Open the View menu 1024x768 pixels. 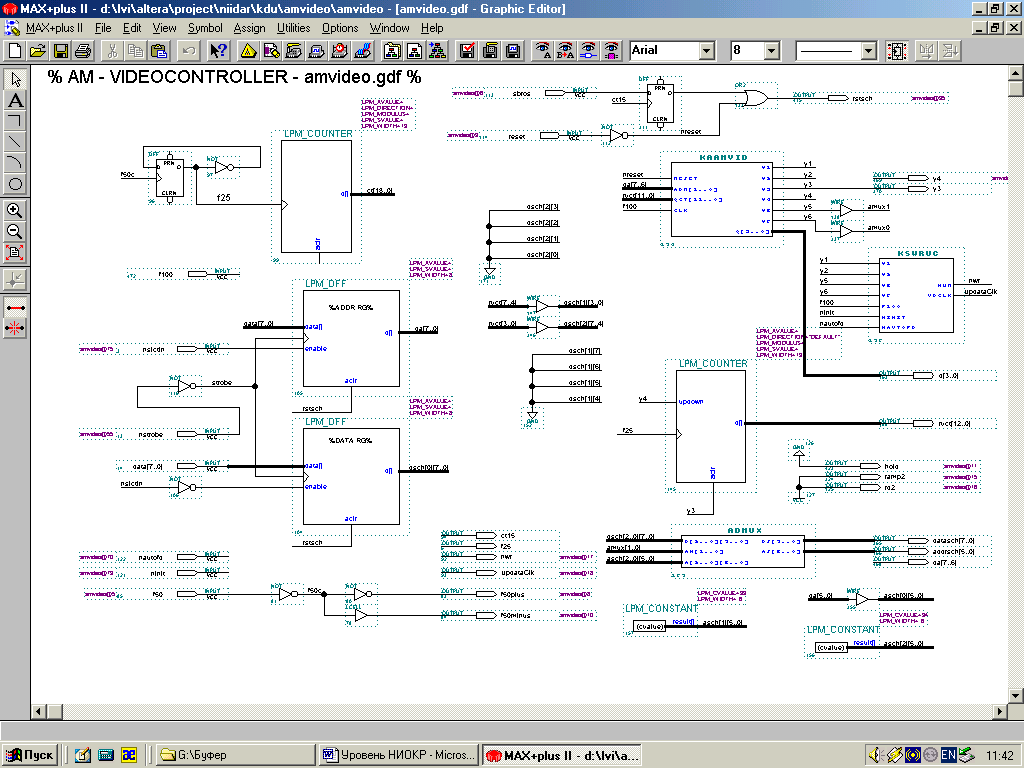tap(165, 28)
